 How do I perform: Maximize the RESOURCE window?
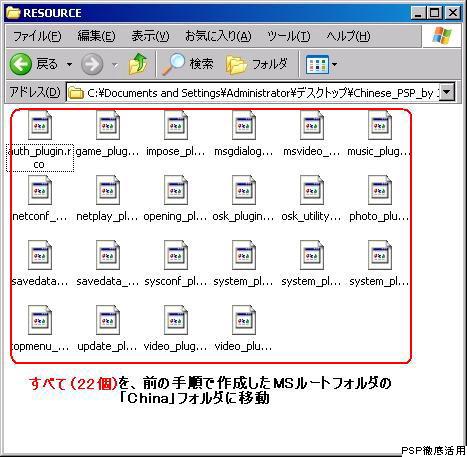click(x=435, y=13)
